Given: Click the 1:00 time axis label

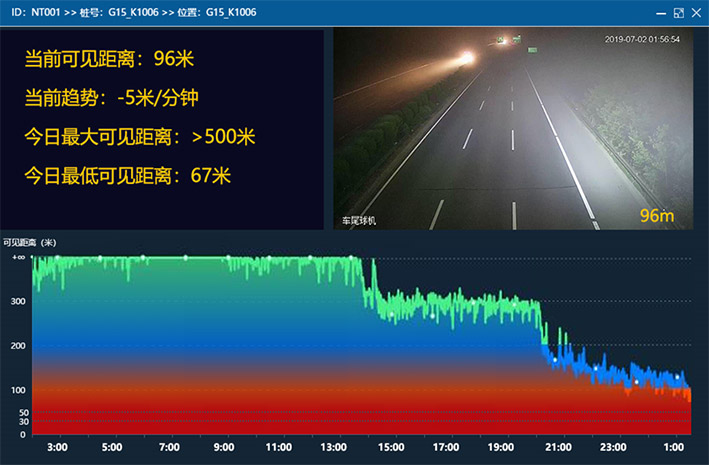Looking at the screenshot, I should pos(672,447).
